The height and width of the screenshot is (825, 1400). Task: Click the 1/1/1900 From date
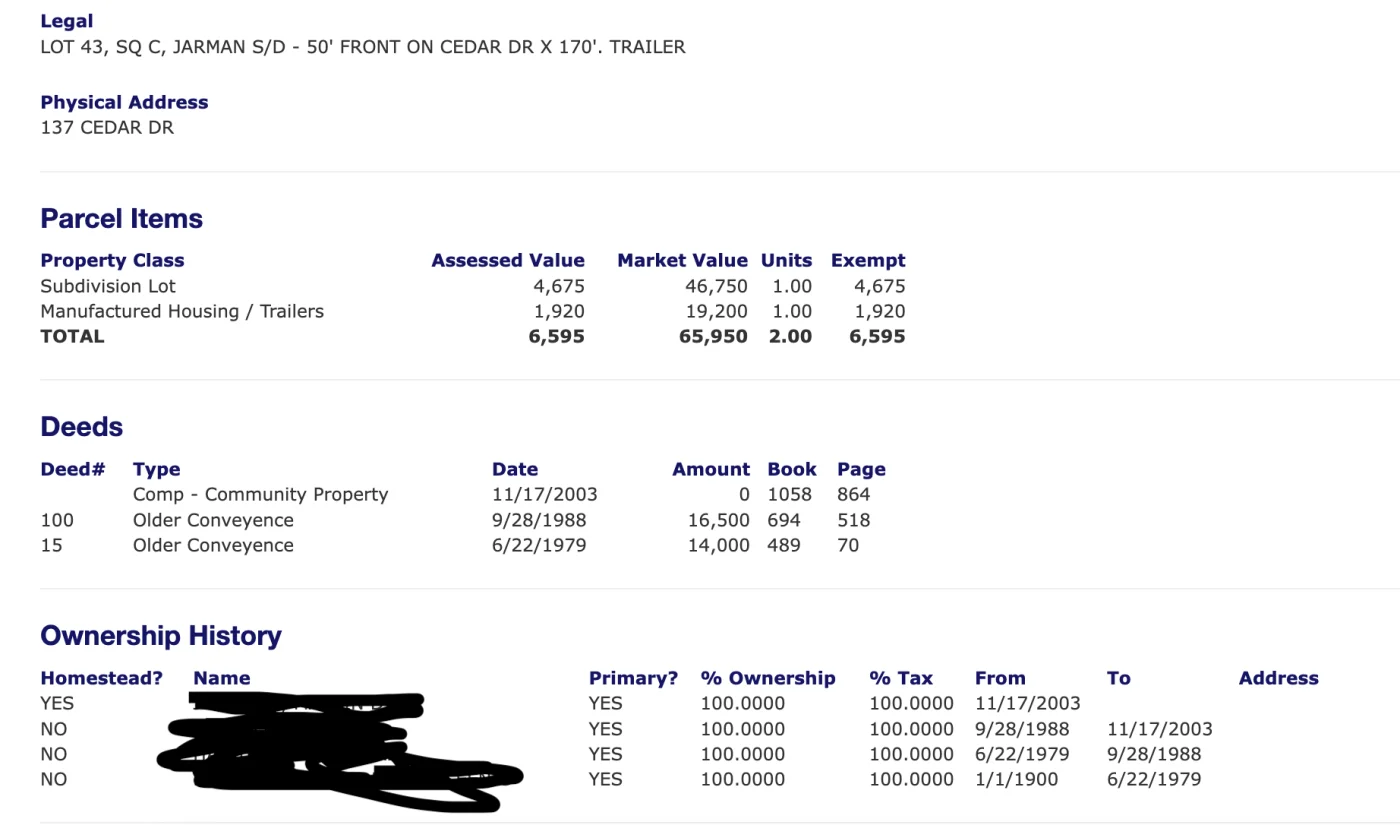pyautogui.click(x=1016, y=779)
